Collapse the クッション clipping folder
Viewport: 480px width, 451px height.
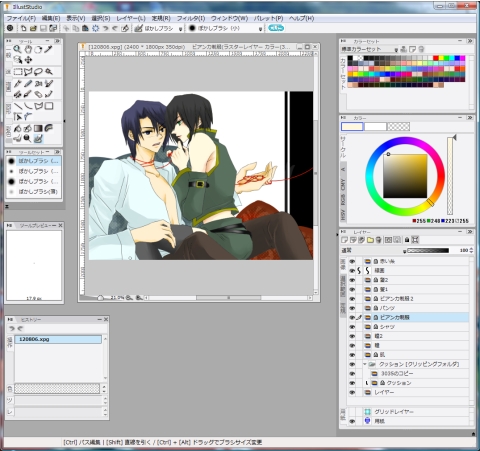click(x=365, y=364)
